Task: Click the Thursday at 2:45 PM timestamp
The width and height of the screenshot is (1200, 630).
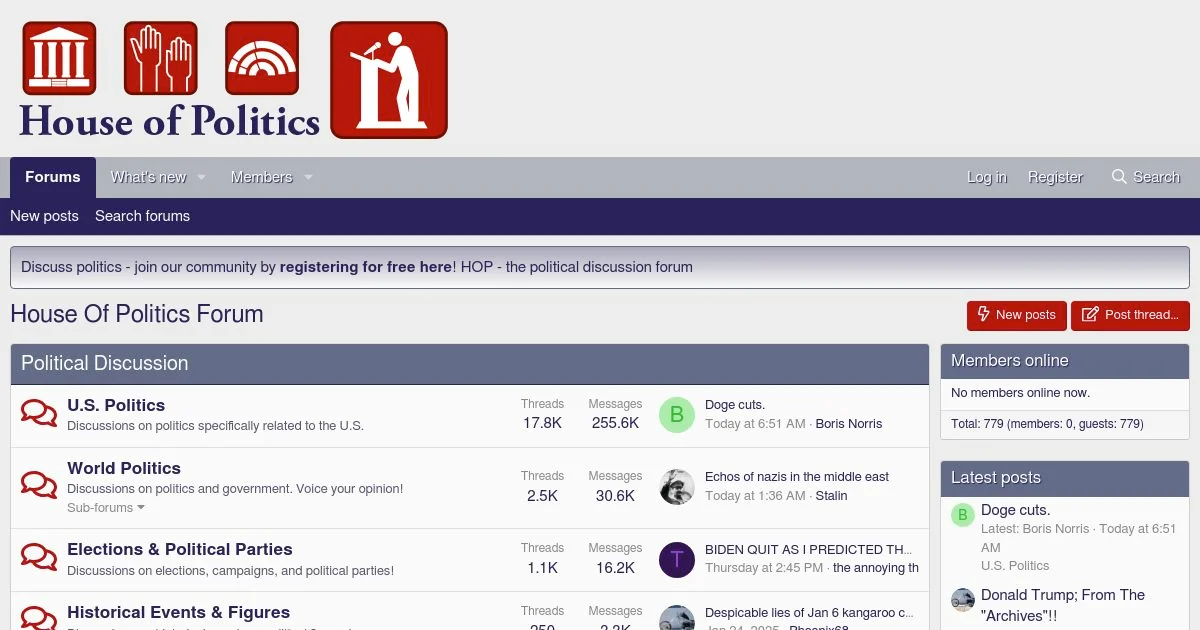Action: point(764,568)
